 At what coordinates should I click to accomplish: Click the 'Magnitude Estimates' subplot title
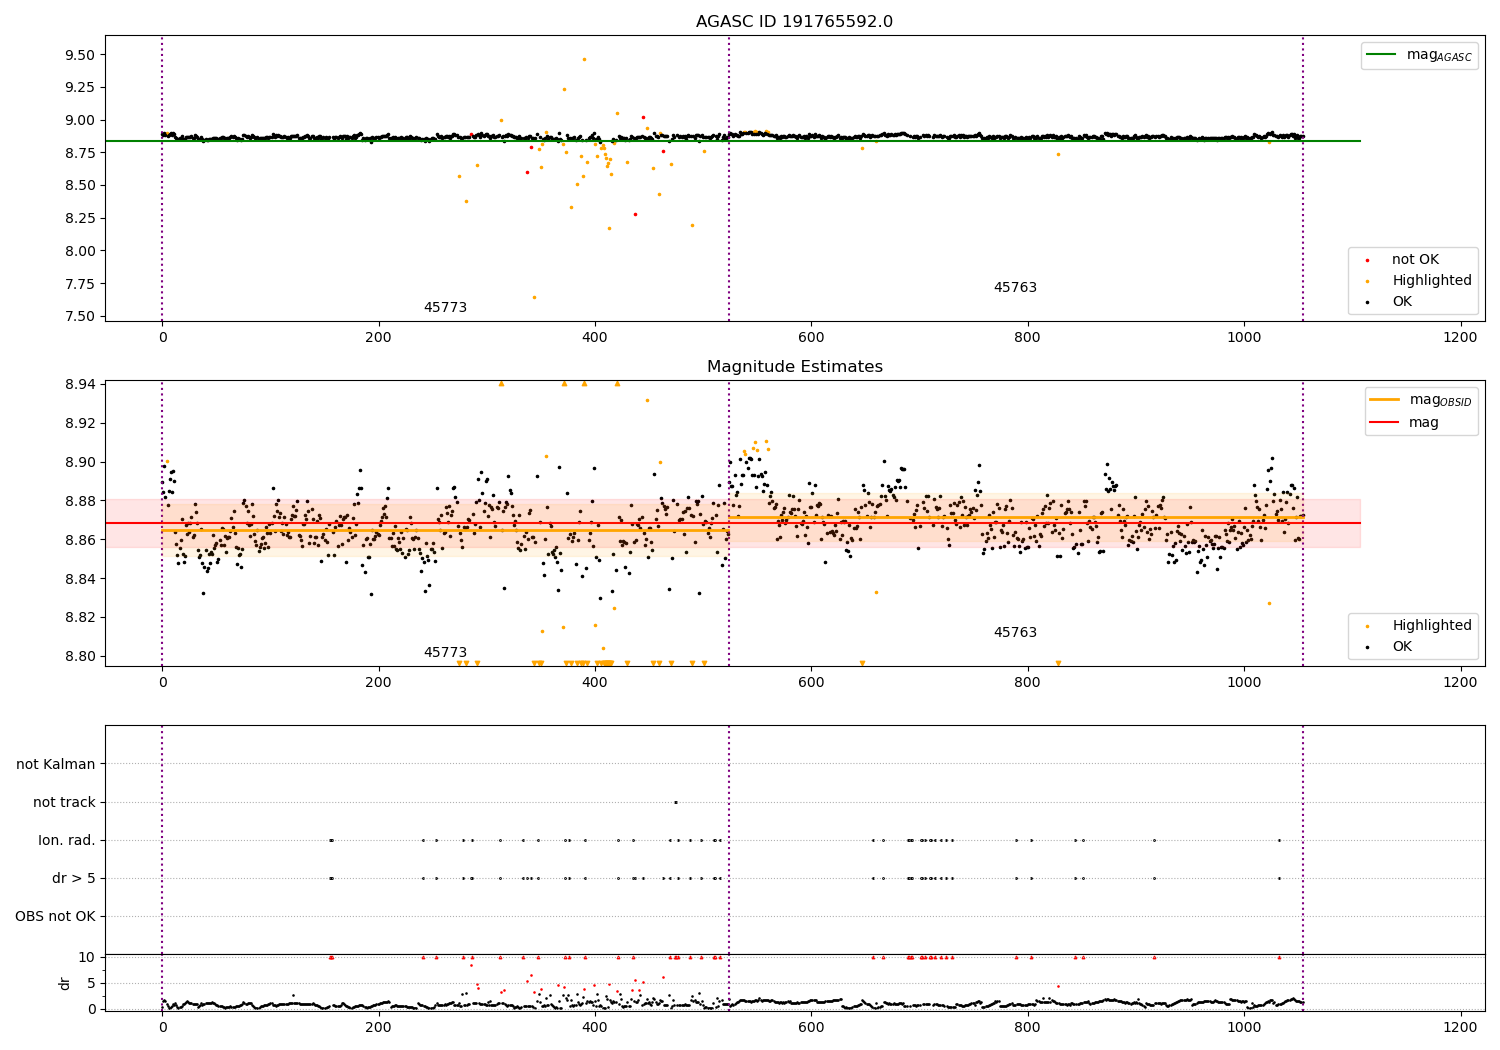(x=794, y=367)
